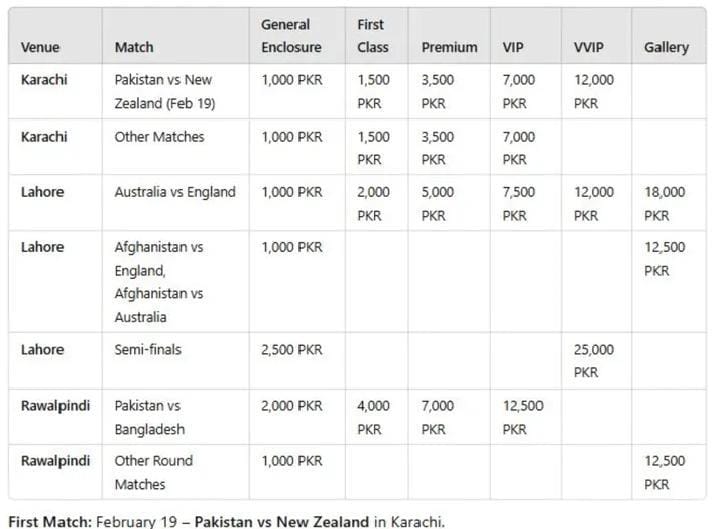Click the Gallery column header
Viewport: 720px width, 529px height.
666,47
